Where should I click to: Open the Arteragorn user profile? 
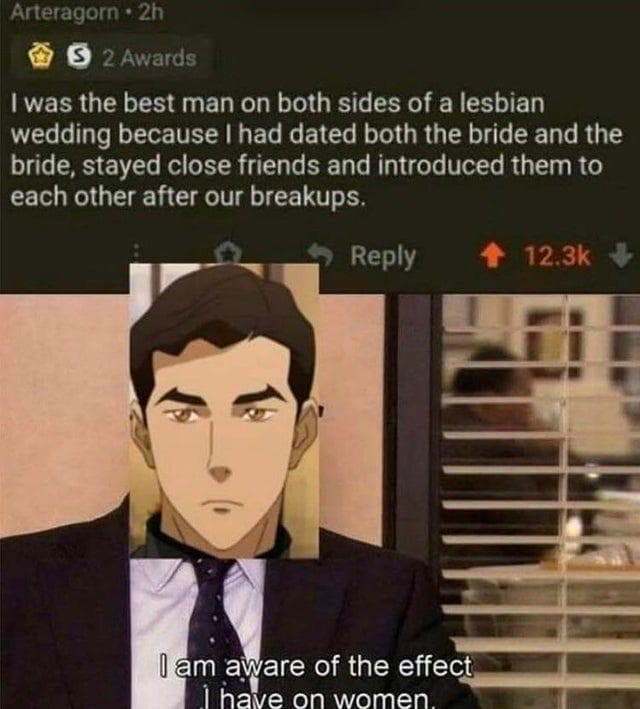point(63,13)
